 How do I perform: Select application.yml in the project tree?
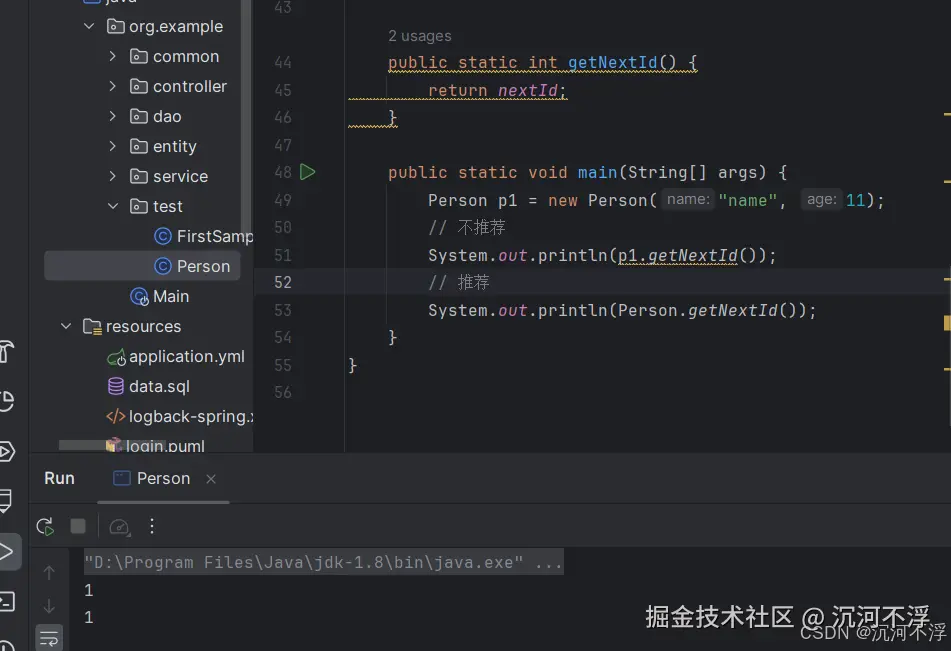point(186,357)
